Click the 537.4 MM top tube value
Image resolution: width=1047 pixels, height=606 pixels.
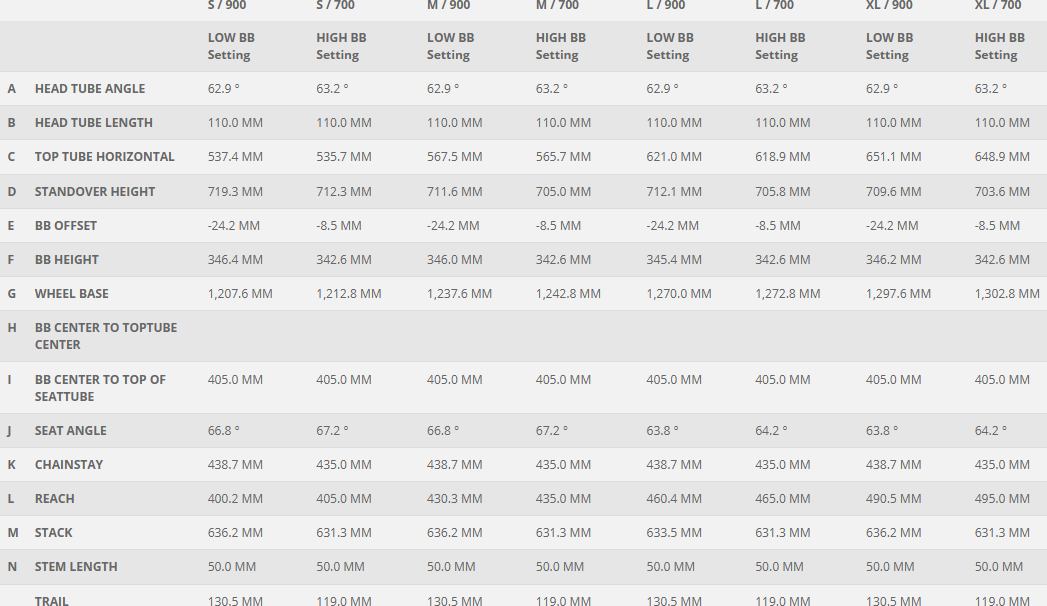click(x=235, y=157)
